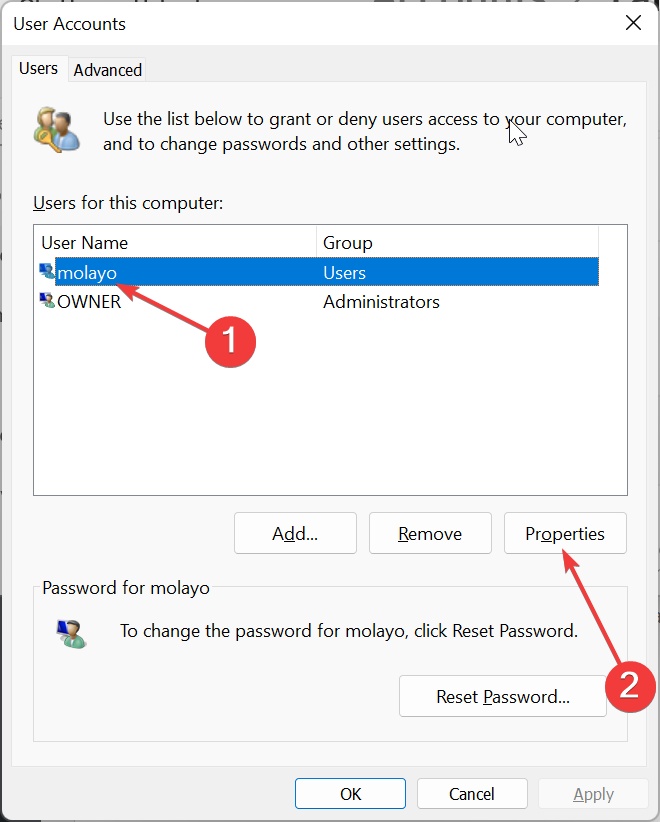Select the Users tab
660x822 pixels.
coord(38,68)
